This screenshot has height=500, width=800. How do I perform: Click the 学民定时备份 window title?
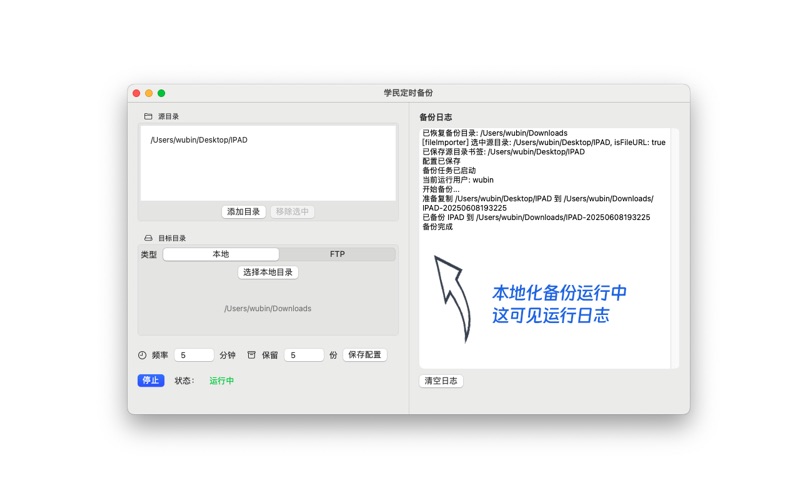pyautogui.click(x=409, y=93)
